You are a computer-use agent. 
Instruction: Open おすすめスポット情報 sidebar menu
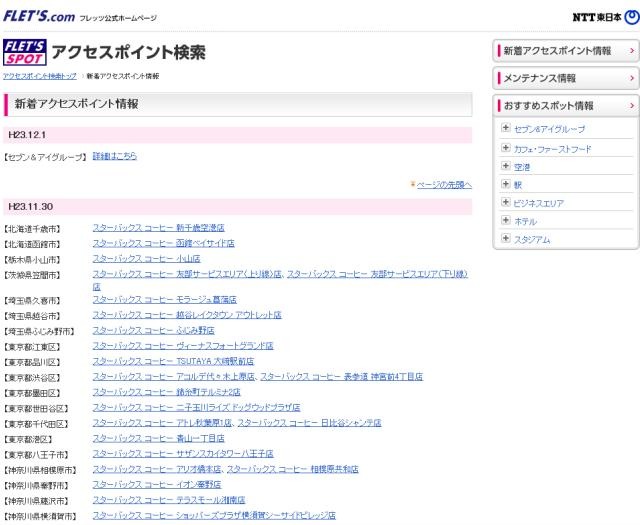[566, 106]
